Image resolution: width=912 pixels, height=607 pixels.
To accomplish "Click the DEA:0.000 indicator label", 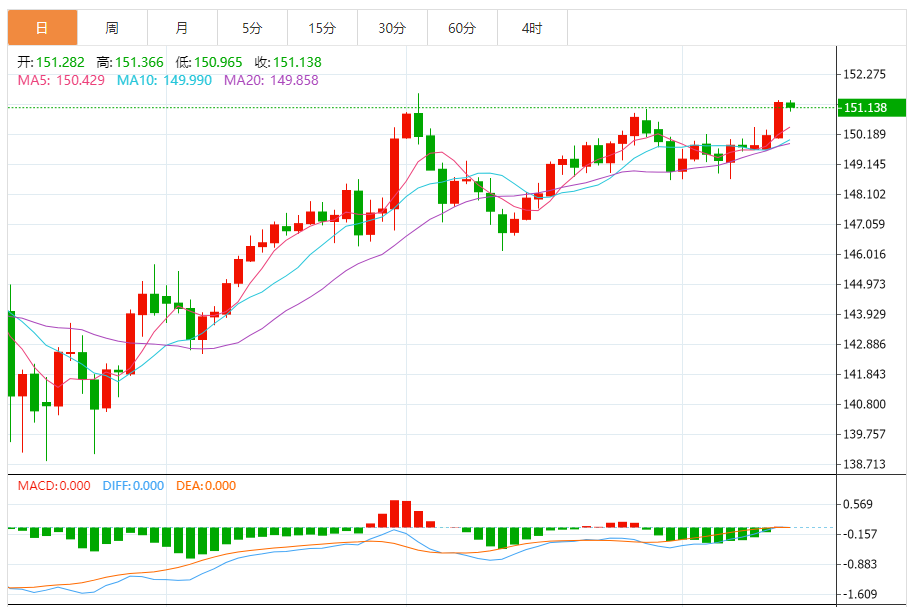I will pyautogui.click(x=206, y=486).
